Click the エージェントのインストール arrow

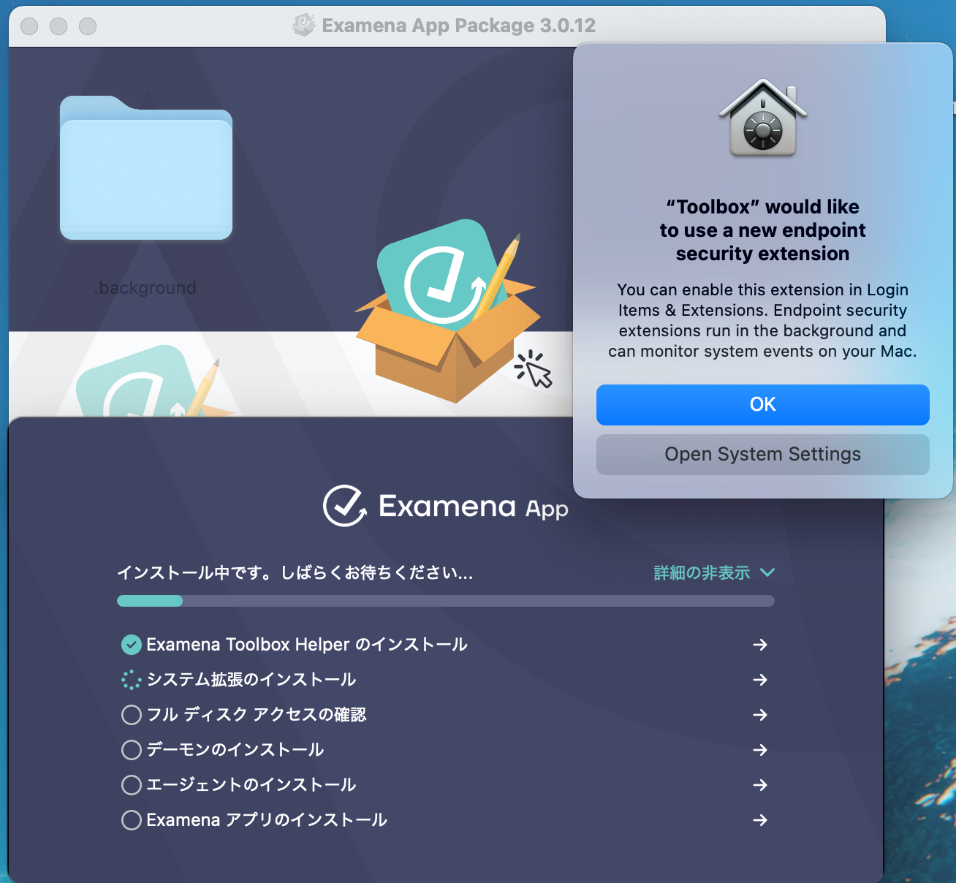pyautogui.click(x=760, y=785)
